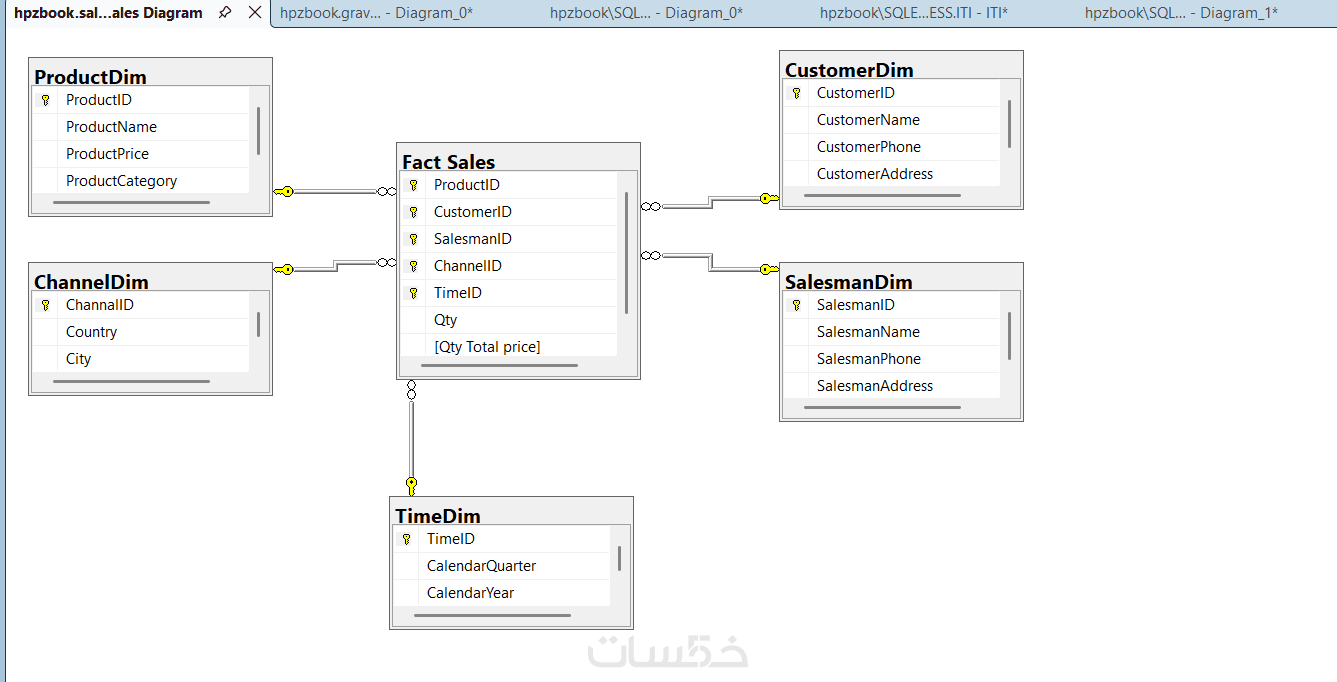Select the key endpoint of the TimeDim relationship line

click(x=411, y=486)
